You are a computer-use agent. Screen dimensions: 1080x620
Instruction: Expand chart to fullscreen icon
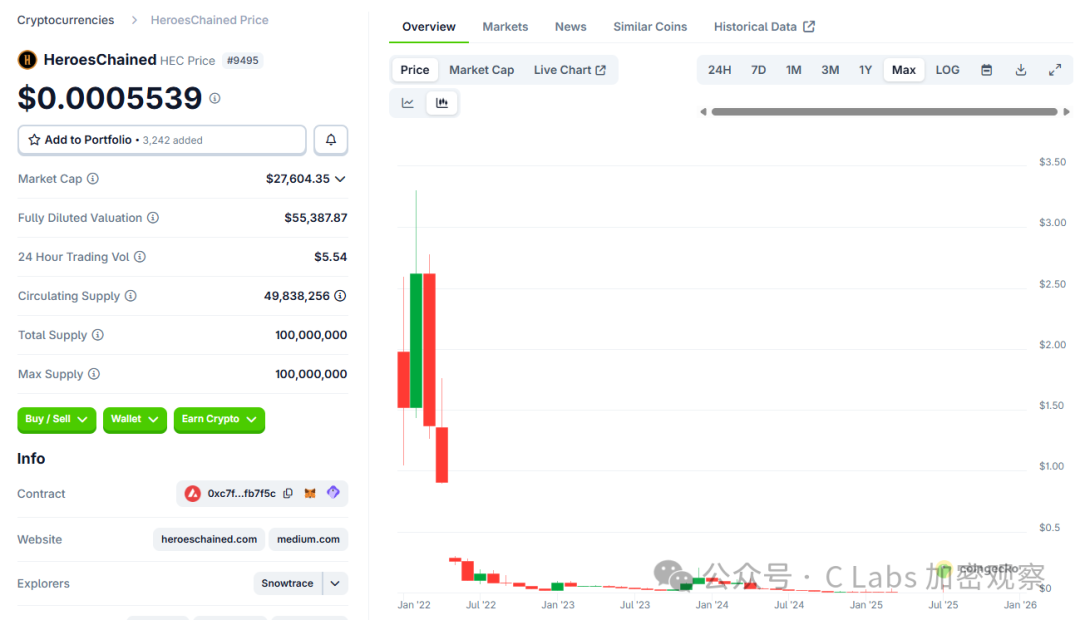1055,70
